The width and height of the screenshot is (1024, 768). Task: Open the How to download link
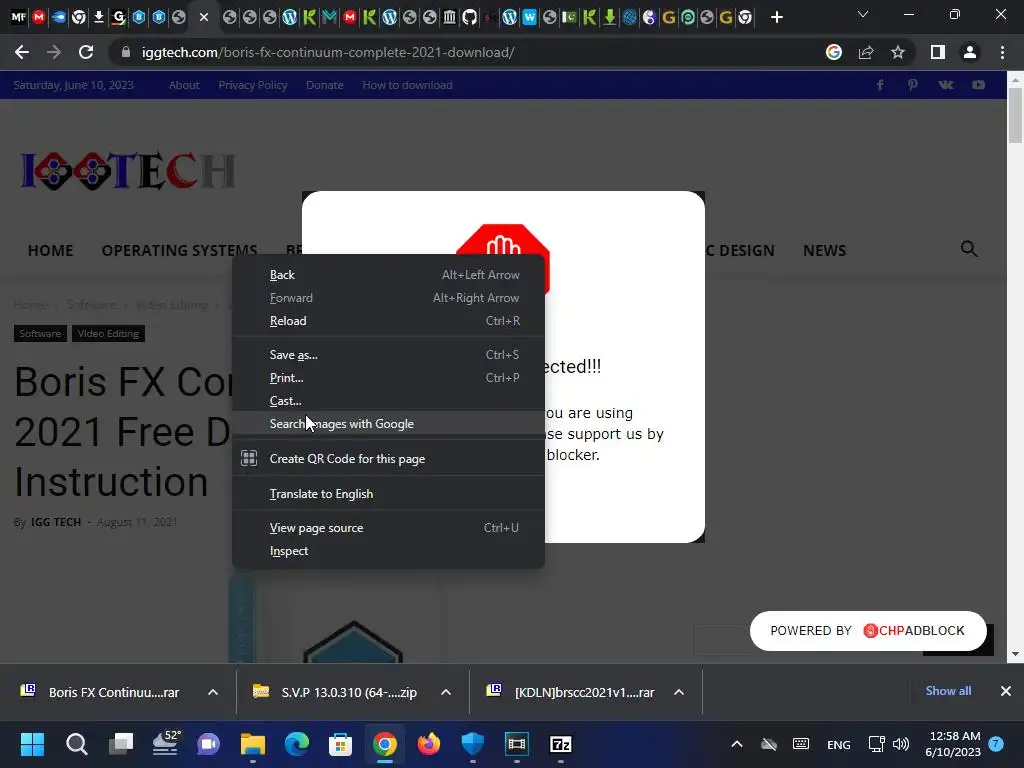pyautogui.click(x=408, y=85)
